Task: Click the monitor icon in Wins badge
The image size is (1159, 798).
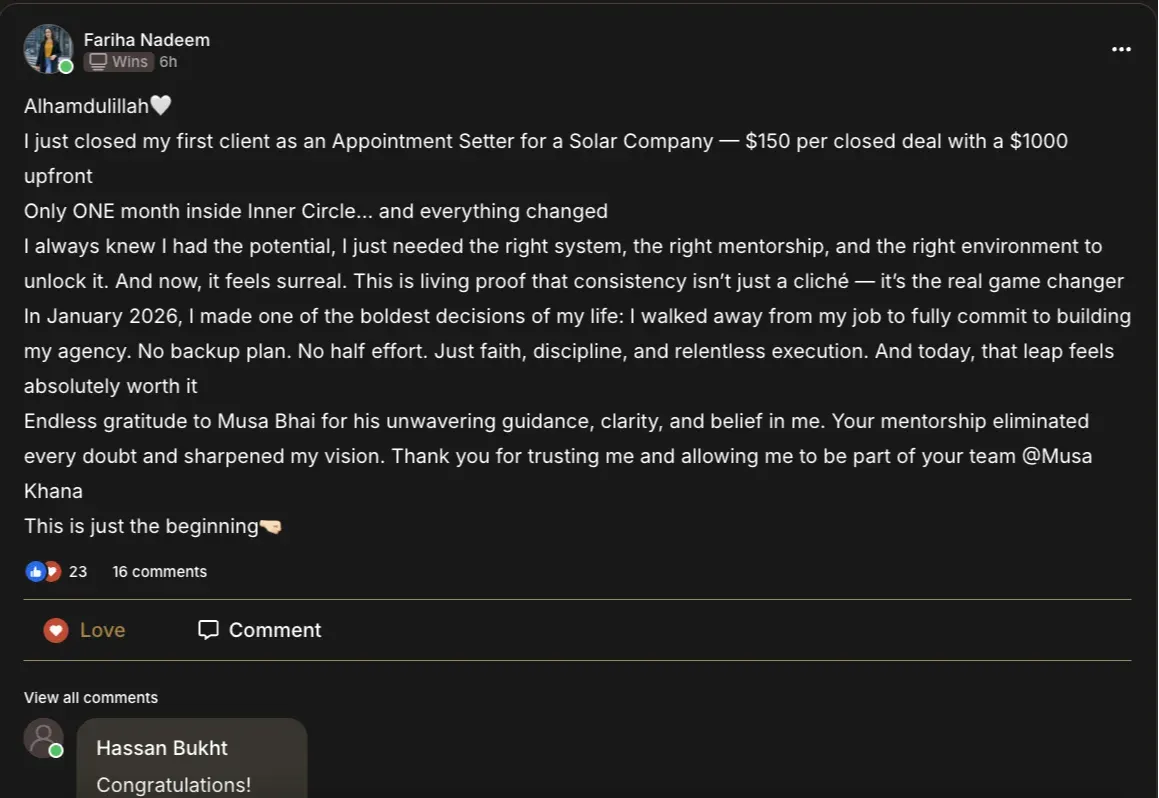Action: [98, 62]
